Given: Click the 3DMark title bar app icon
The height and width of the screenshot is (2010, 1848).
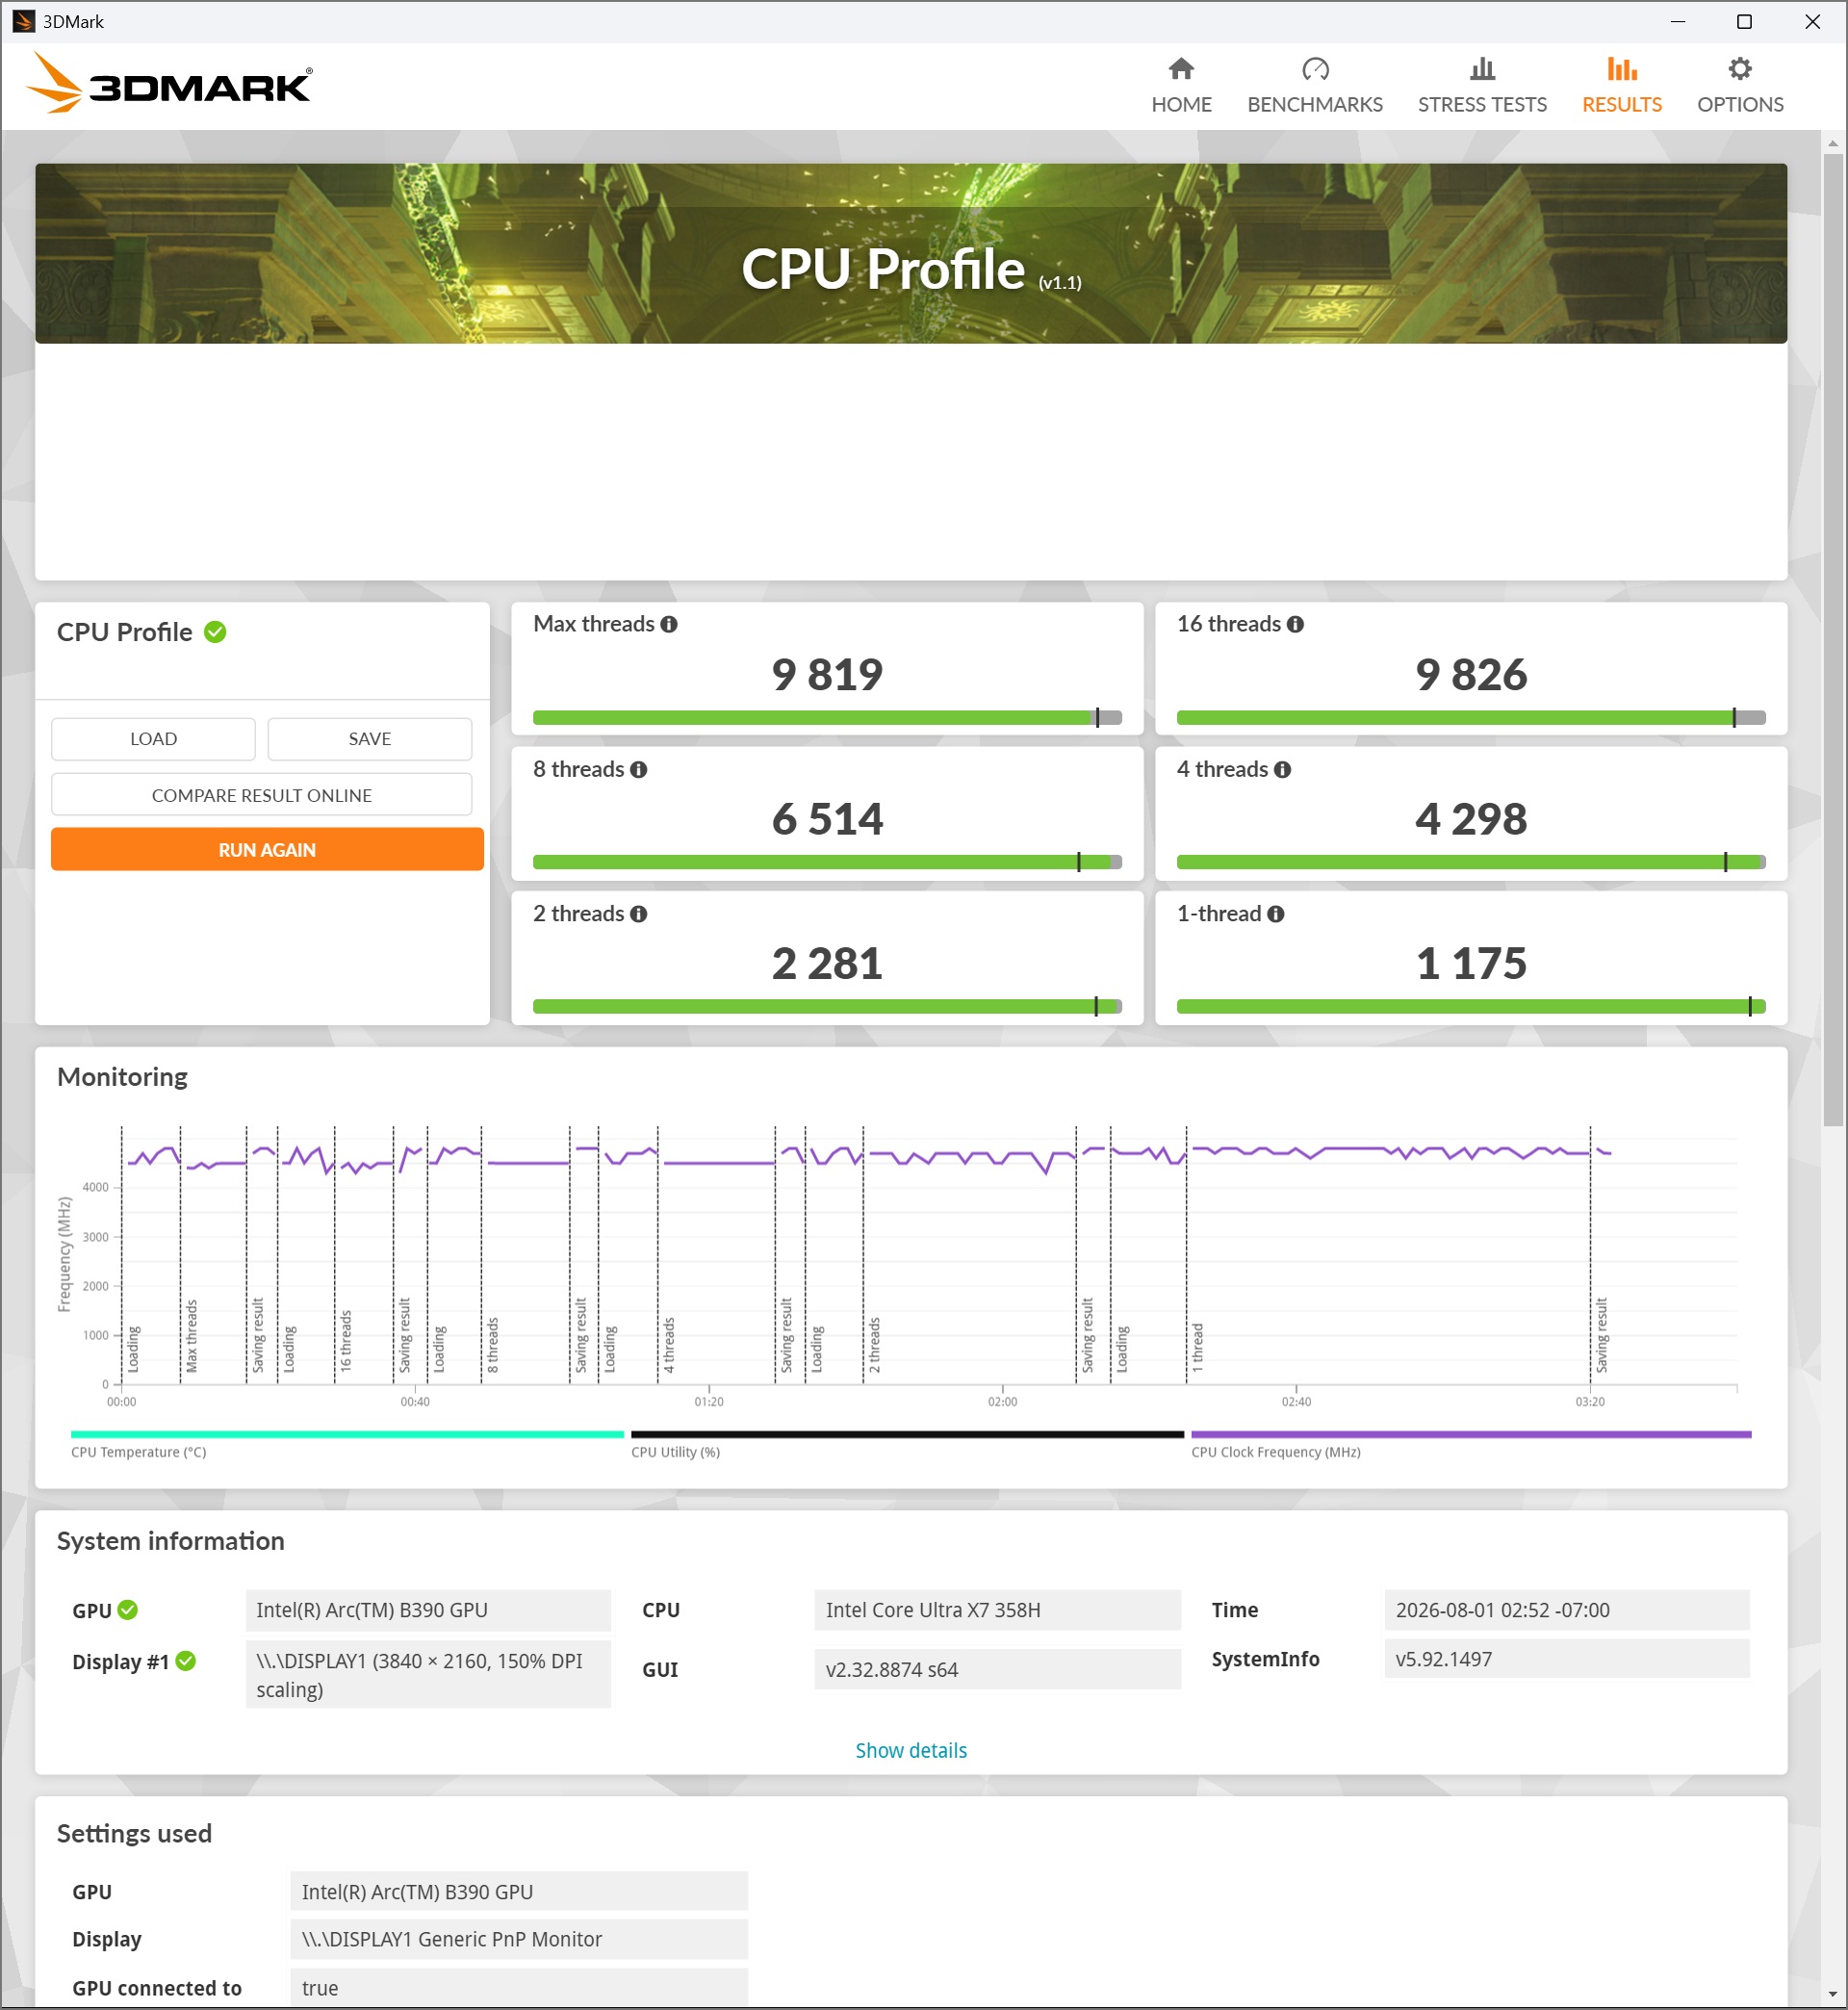Looking at the screenshot, I should tap(23, 21).
